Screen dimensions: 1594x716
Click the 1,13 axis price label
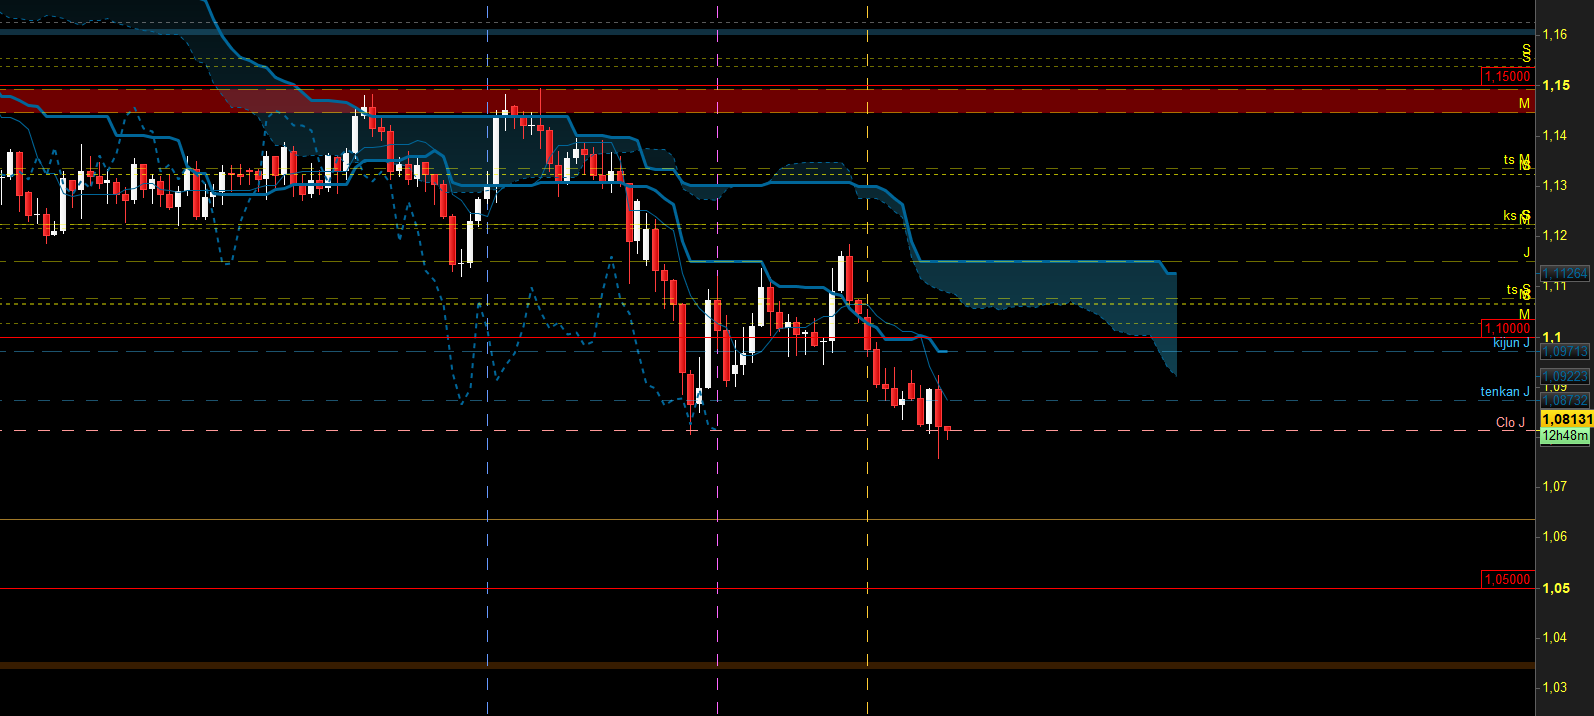1555,185
